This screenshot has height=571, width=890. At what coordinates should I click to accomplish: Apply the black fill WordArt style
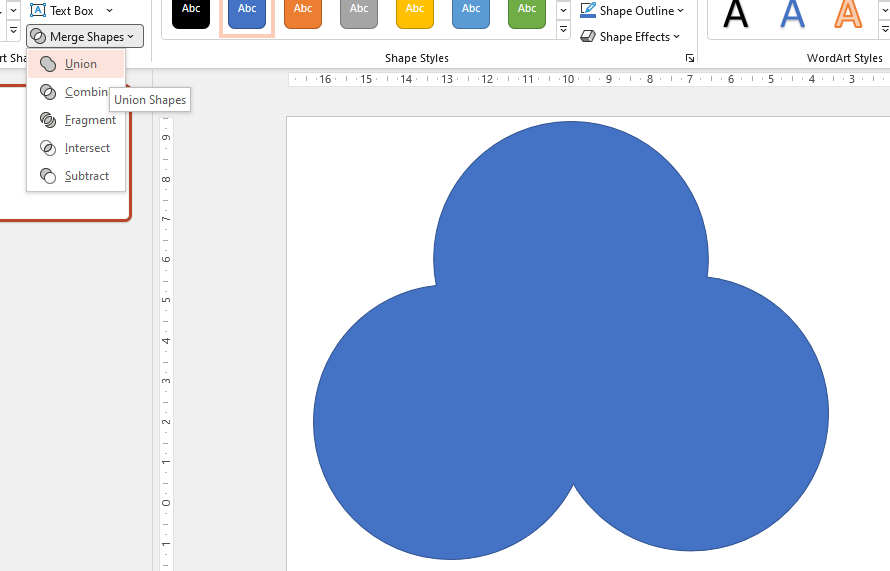click(x=736, y=14)
